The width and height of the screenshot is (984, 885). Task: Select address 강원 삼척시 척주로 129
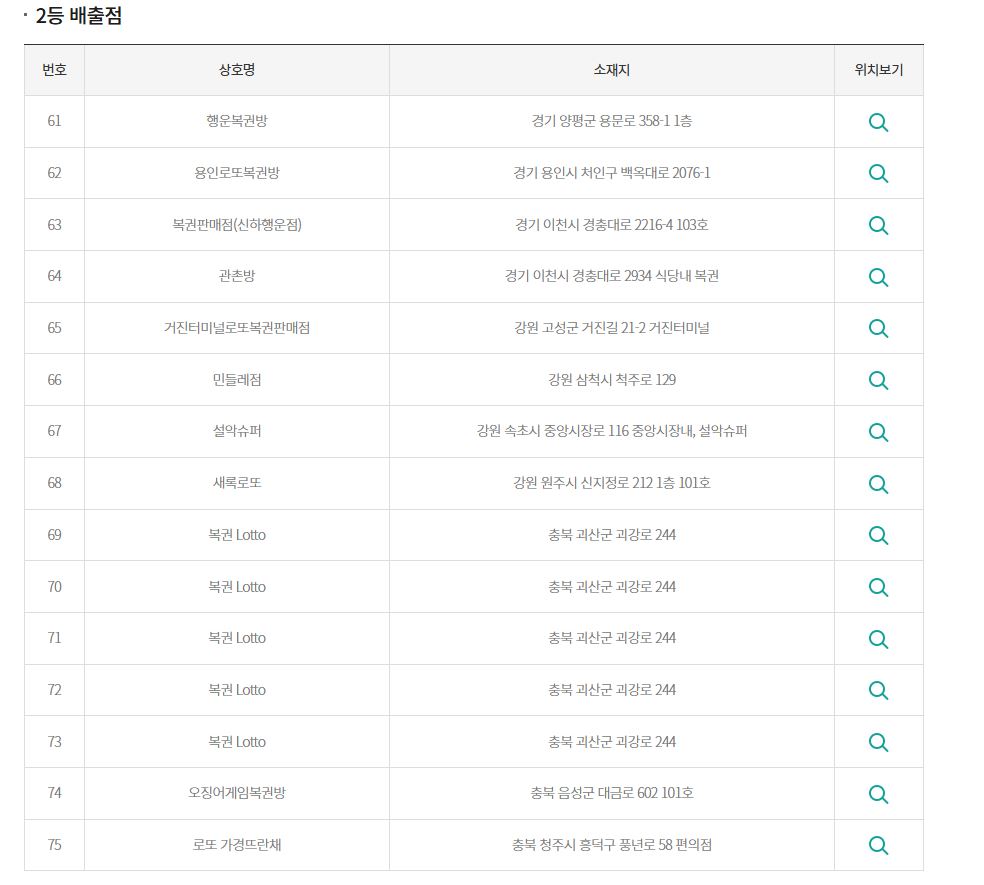coord(611,380)
